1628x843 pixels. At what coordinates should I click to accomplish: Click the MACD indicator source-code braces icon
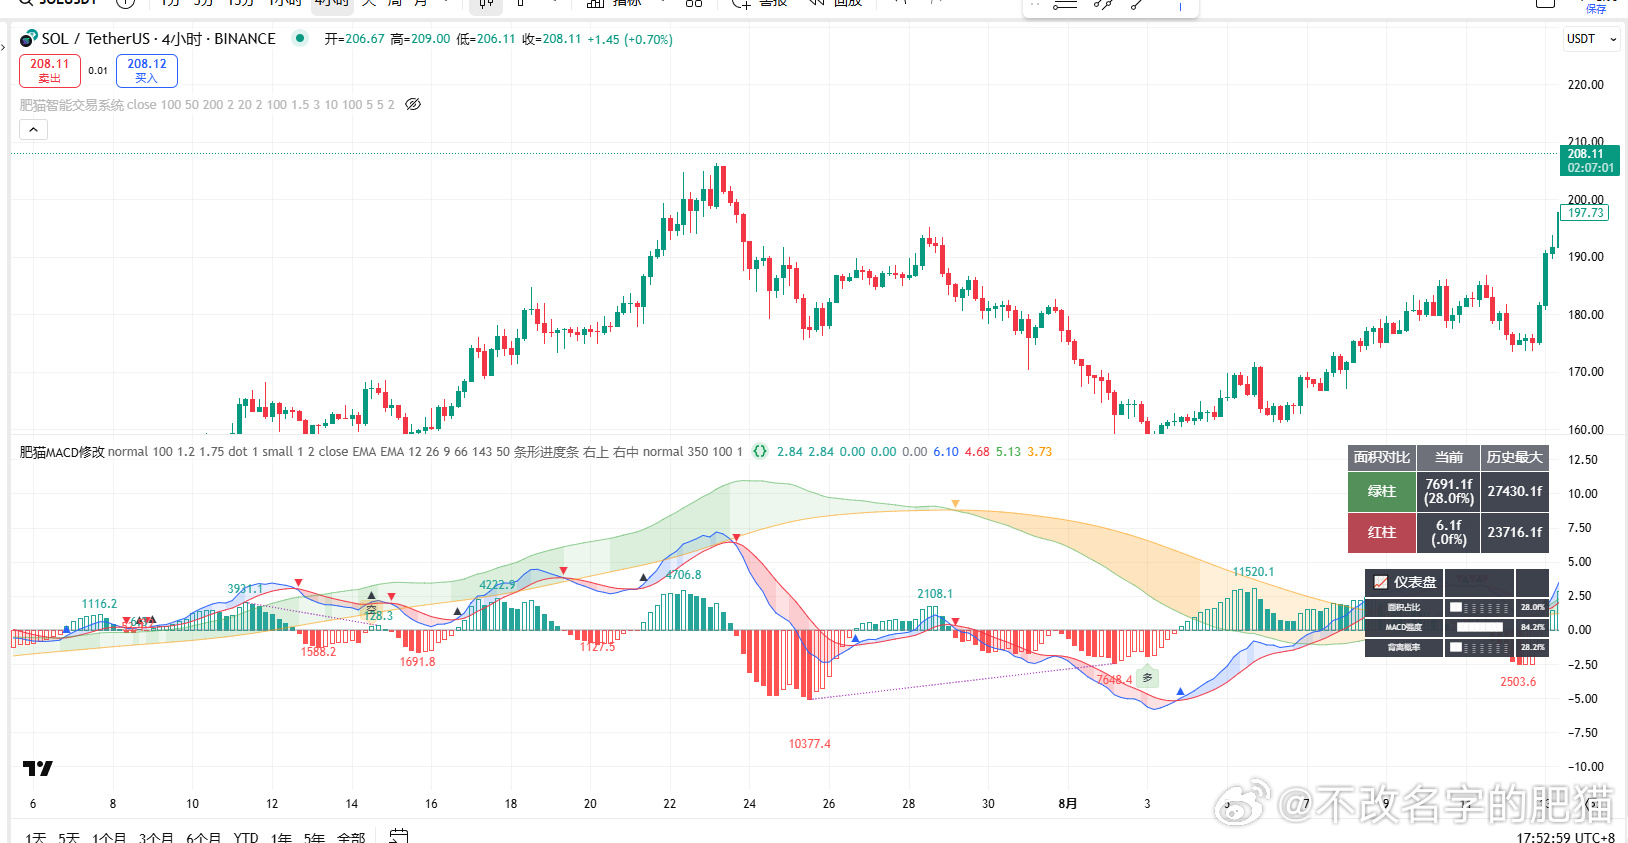click(760, 451)
